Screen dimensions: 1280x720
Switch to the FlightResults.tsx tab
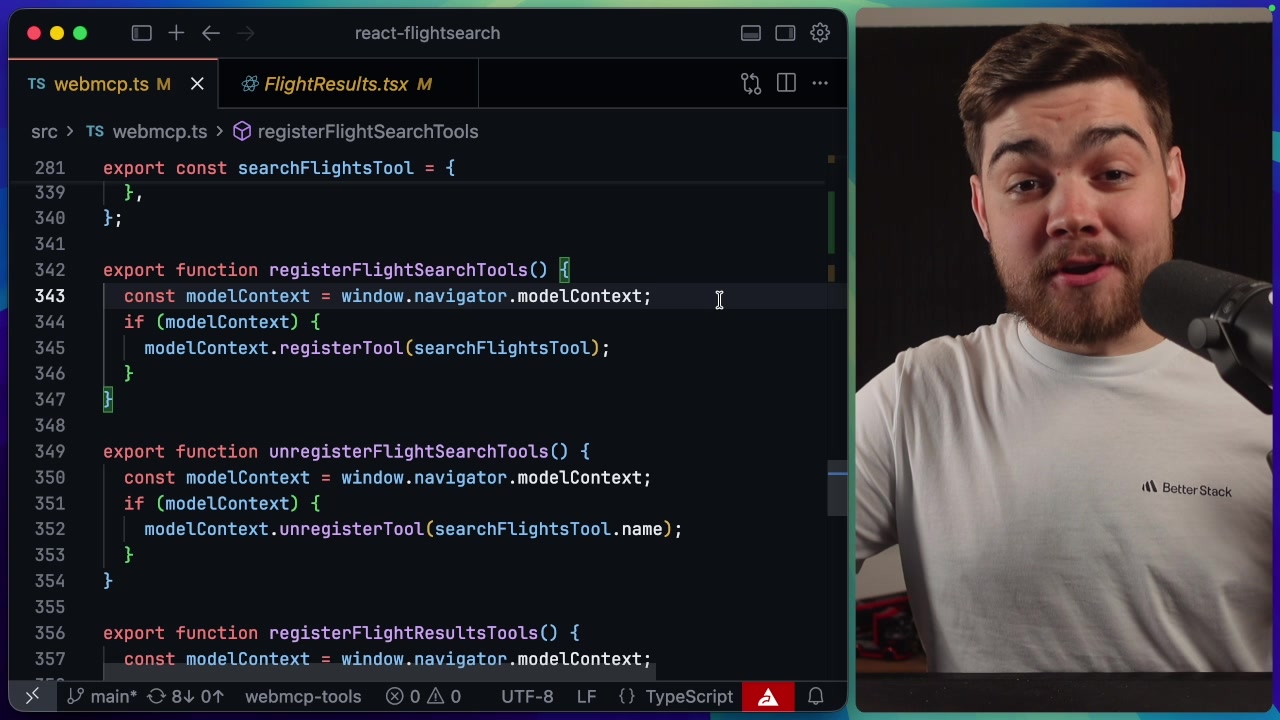[347, 84]
